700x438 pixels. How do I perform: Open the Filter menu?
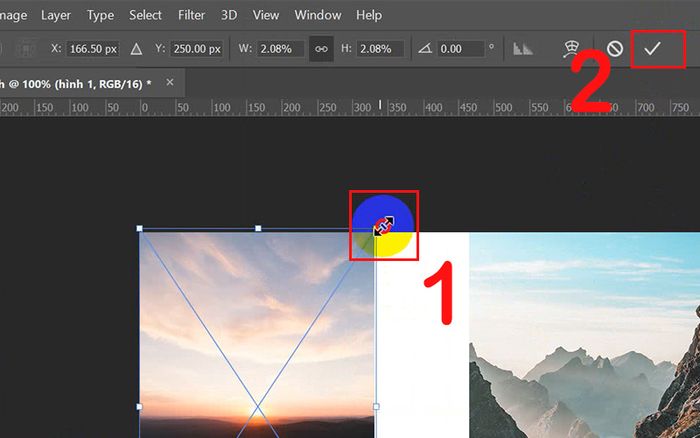click(x=191, y=15)
